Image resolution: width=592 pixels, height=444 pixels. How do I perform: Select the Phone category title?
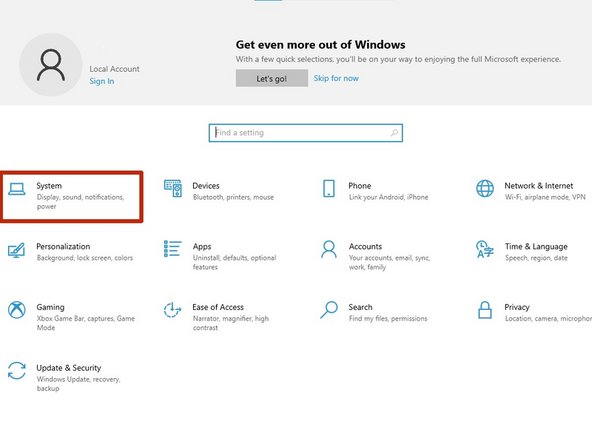[x=359, y=186]
